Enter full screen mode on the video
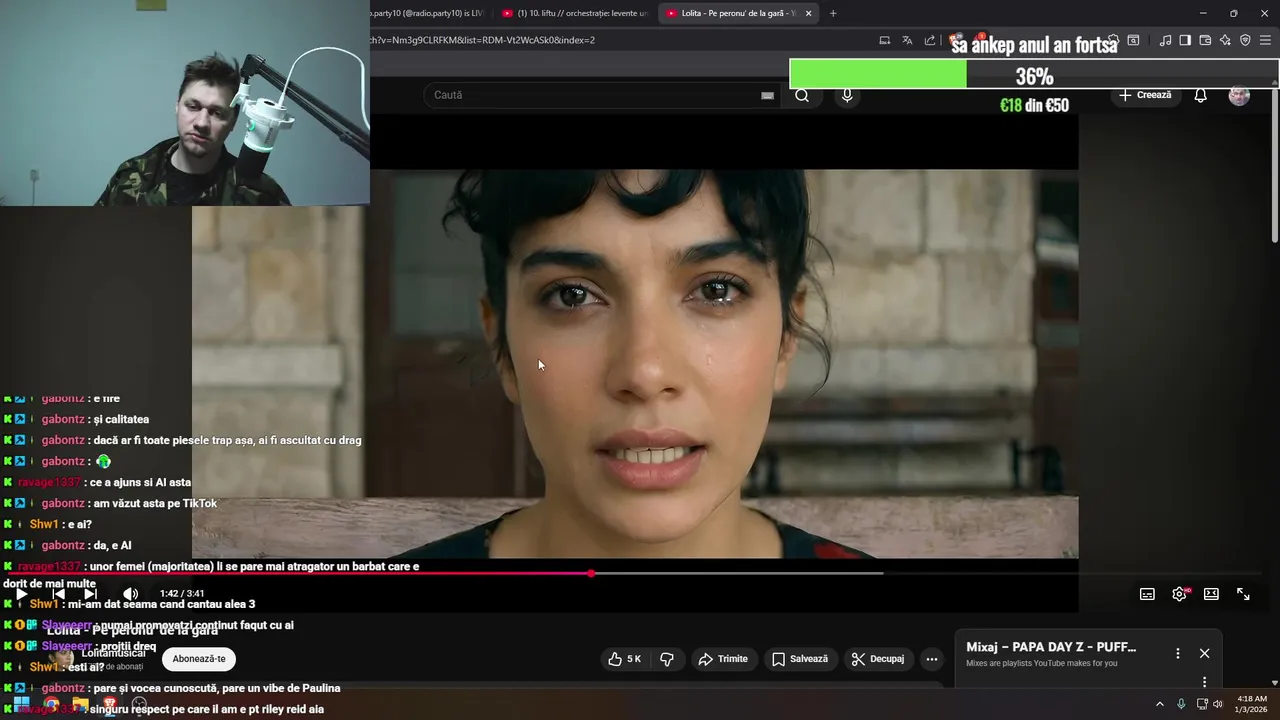The image size is (1280, 720). [x=1243, y=594]
